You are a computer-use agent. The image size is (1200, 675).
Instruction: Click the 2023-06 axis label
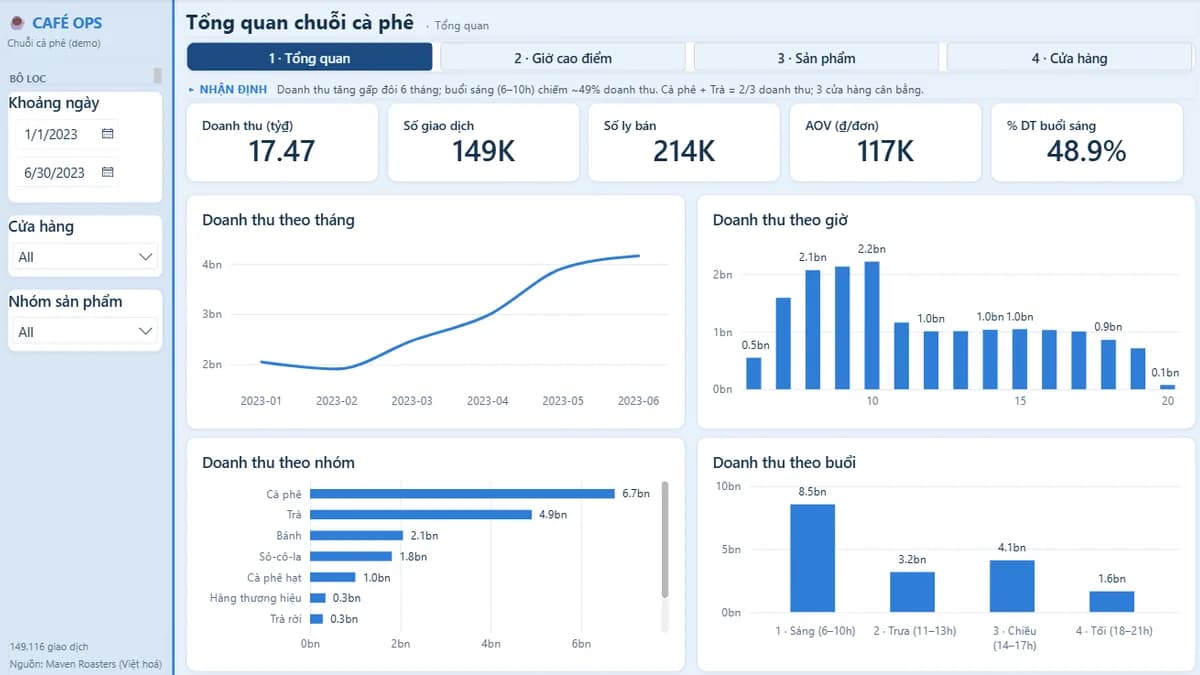[638, 401]
